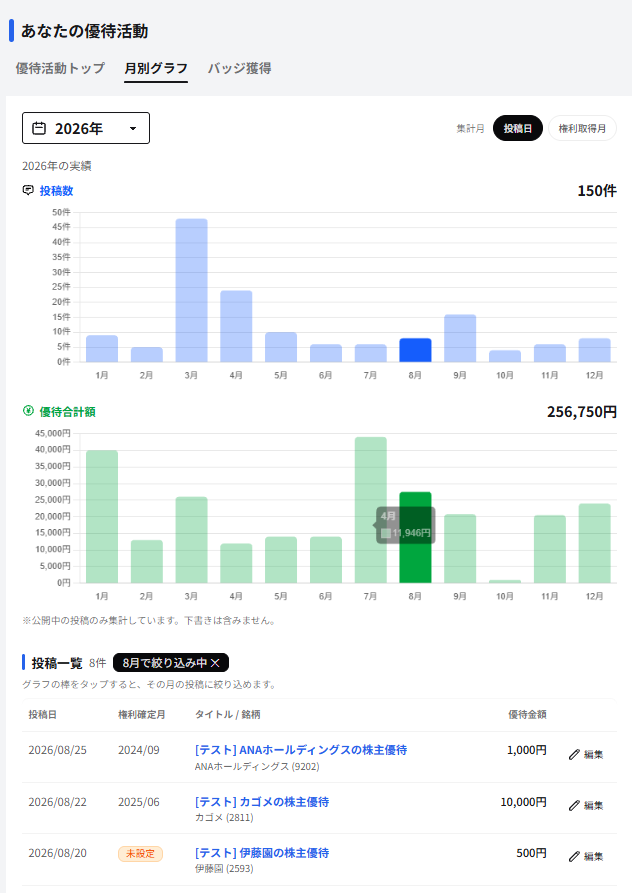The image size is (632, 893).
Task: Open the 伊藤園の株主優待 post link
Action: [x=262, y=853]
